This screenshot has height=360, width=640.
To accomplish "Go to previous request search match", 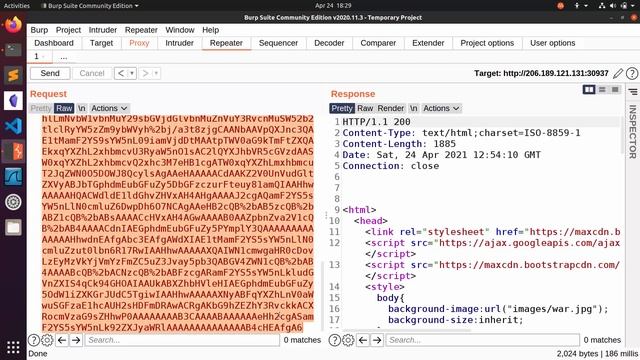I will [x=62, y=340].
